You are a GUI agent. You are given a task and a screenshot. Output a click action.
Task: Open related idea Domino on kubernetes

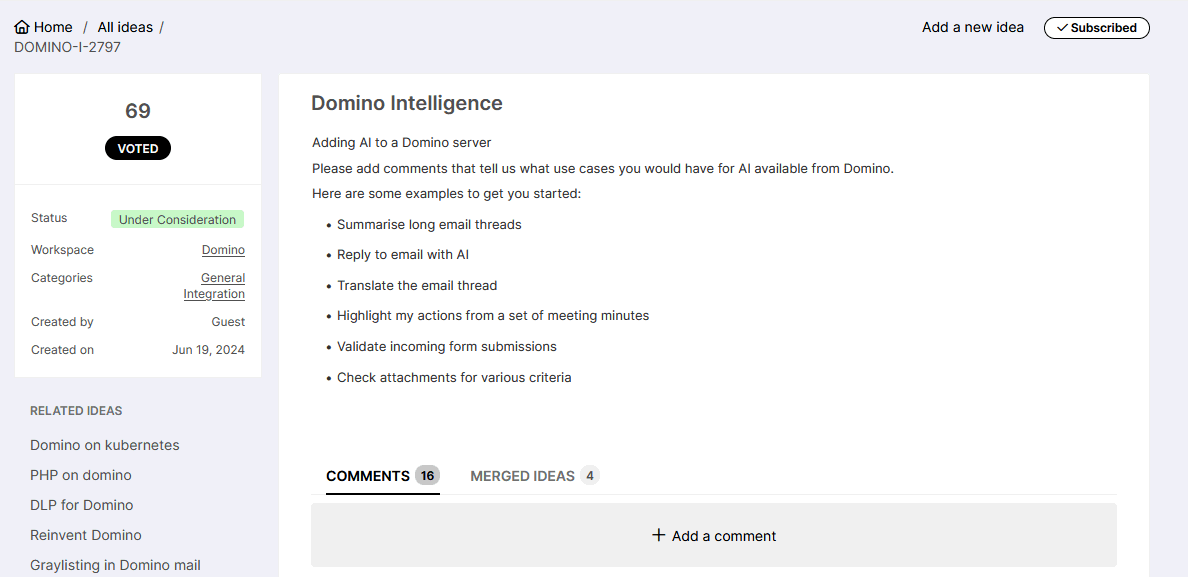[x=105, y=445]
